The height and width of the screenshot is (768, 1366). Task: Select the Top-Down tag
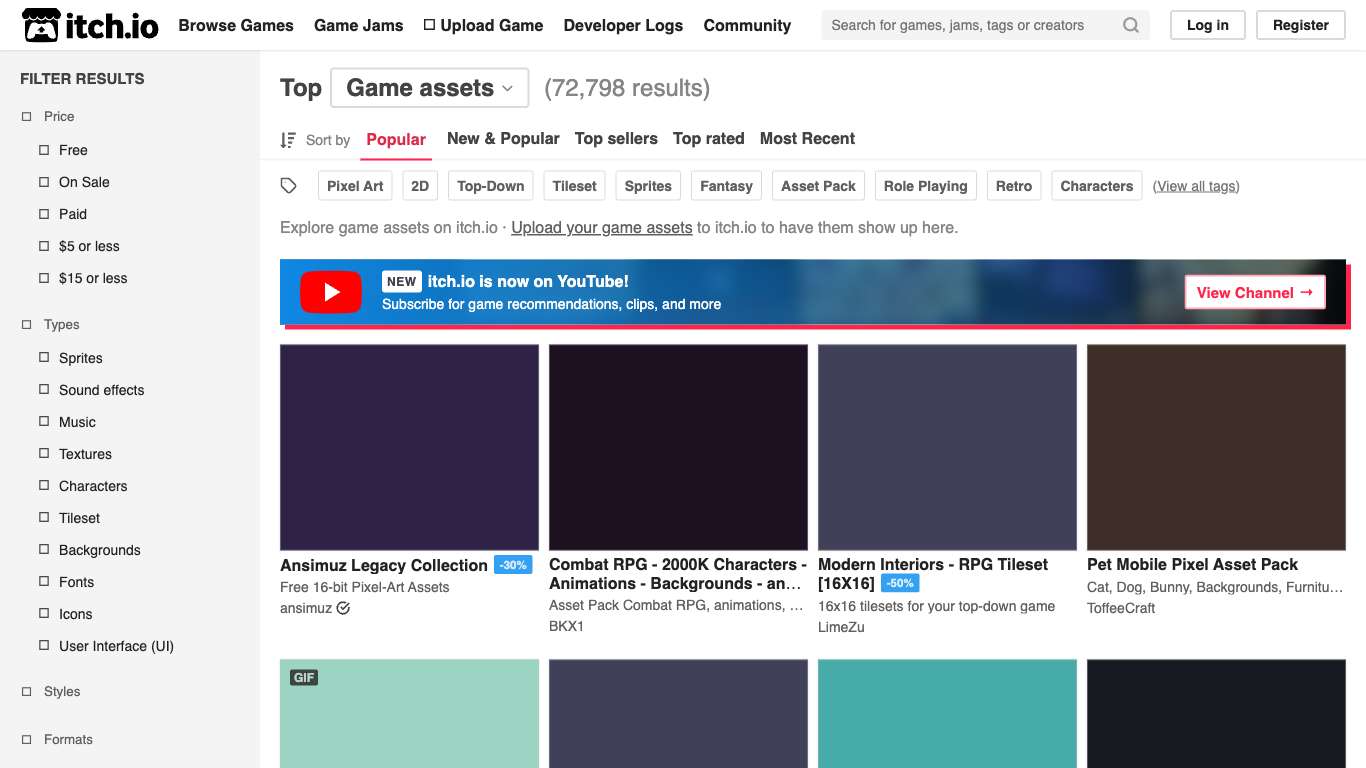click(491, 186)
